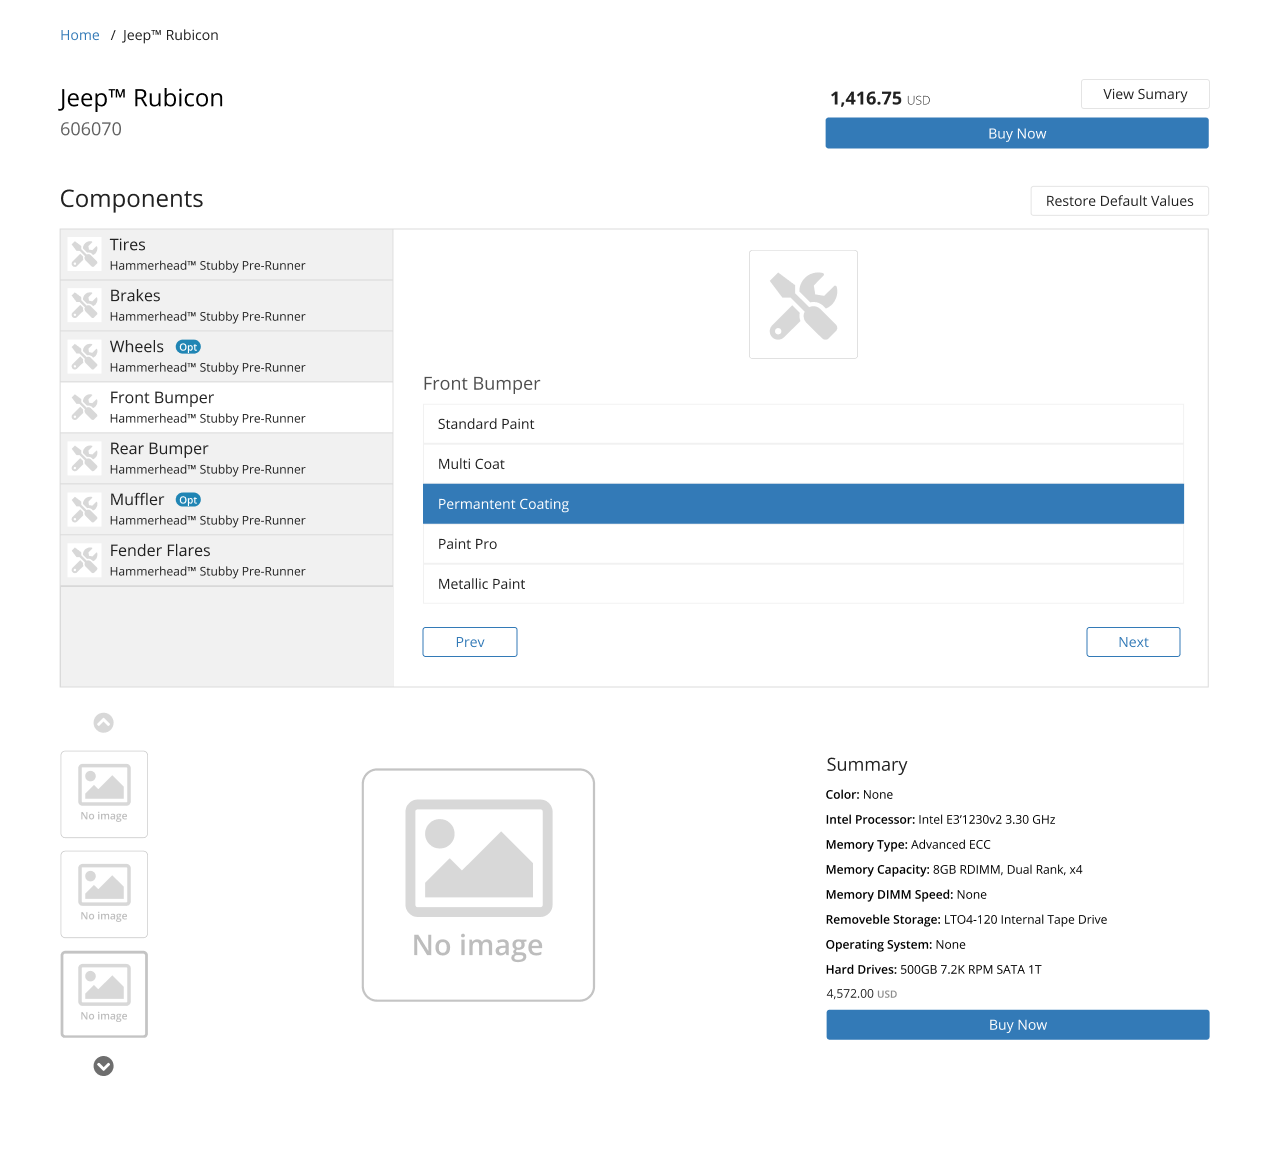This screenshot has width=1270, height=1157.
Task: Click the Removeble Storage summary line
Action: pos(966,920)
